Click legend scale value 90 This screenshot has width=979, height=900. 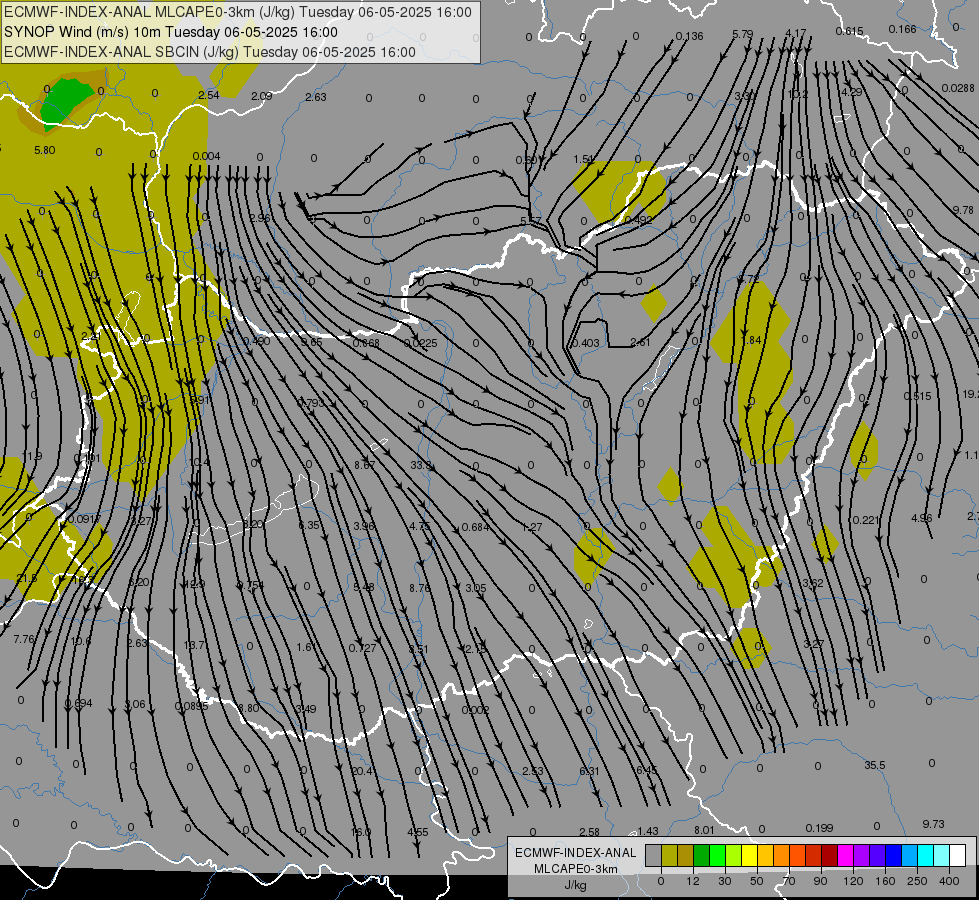point(820,881)
